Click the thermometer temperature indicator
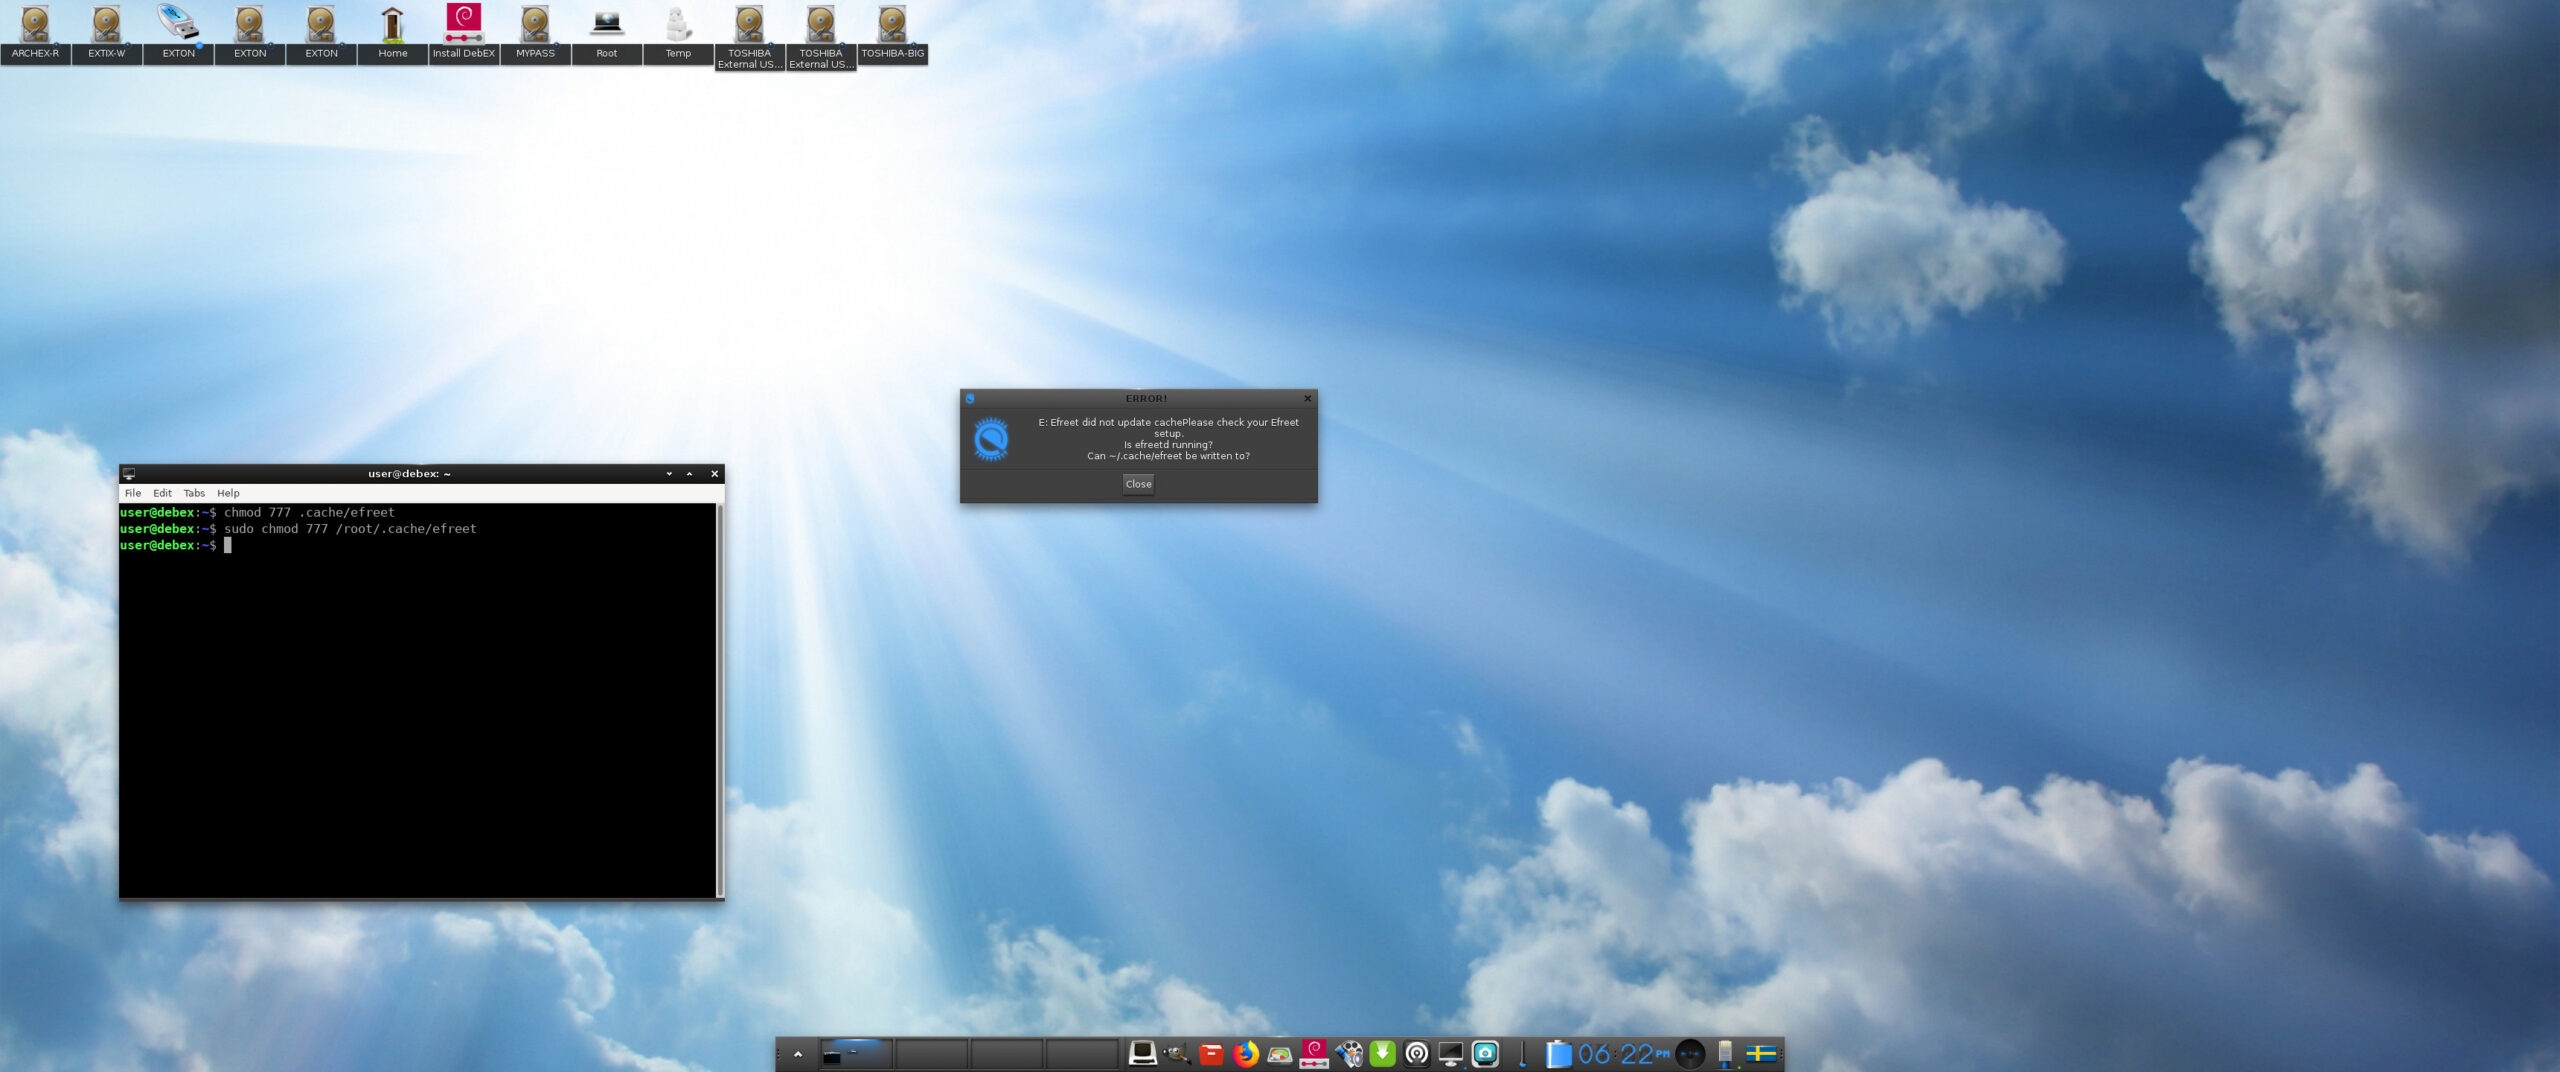 coord(1522,1054)
